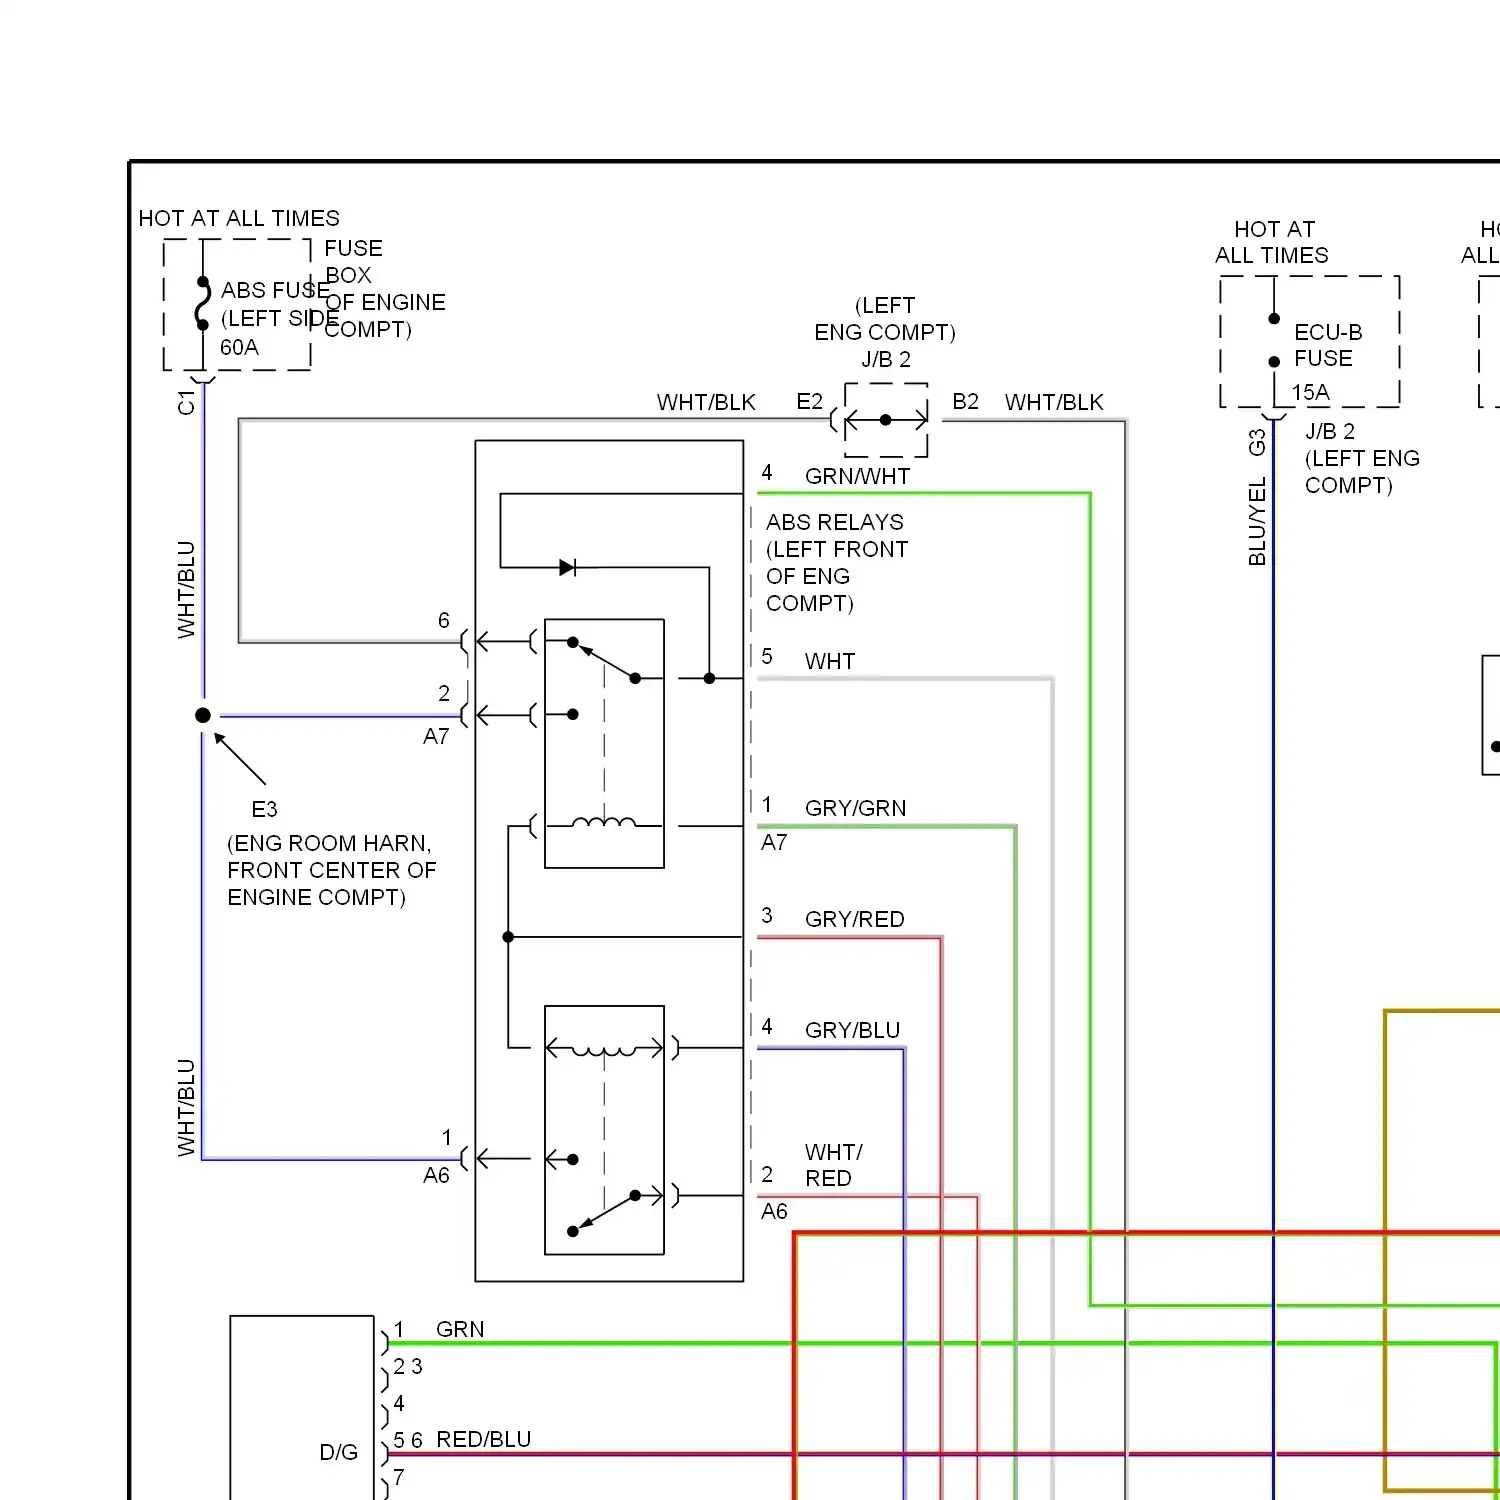This screenshot has height=1500, width=1500.
Task: Click the 'WHT/BLK' label right of B2
Action: pos(1054,402)
